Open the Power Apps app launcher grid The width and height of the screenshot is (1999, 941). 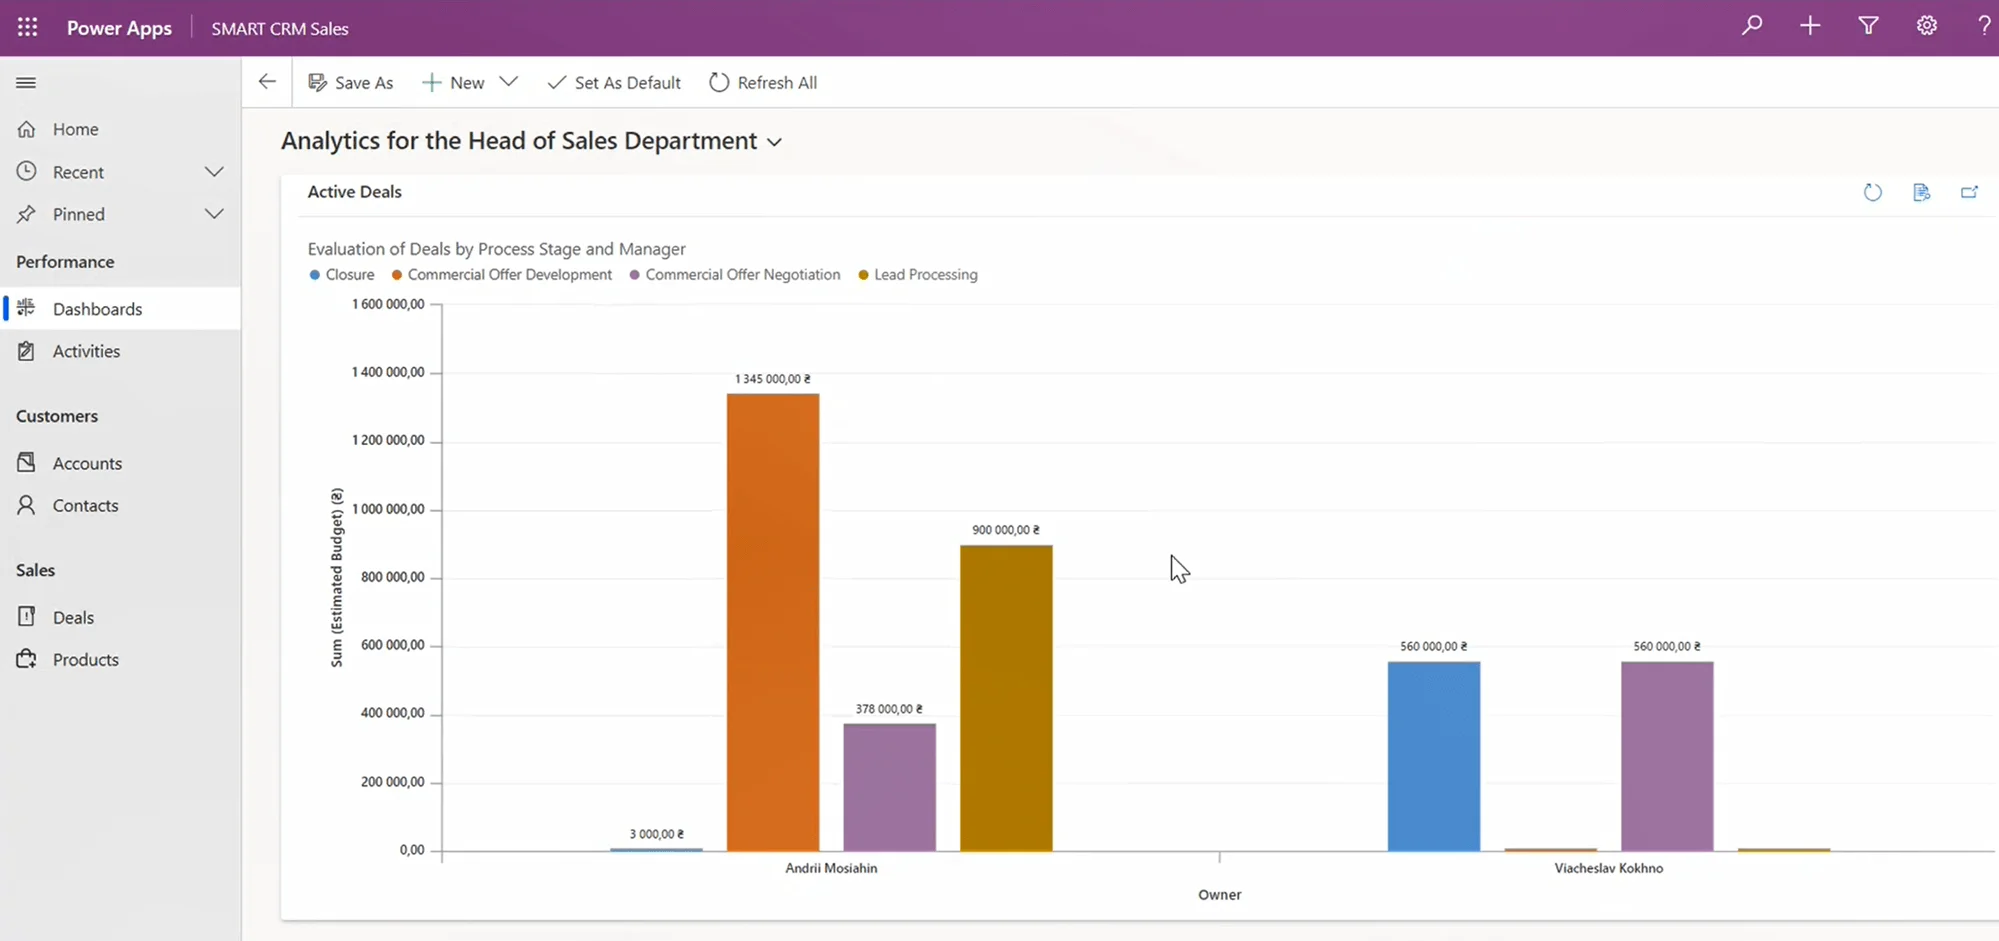tap(27, 28)
